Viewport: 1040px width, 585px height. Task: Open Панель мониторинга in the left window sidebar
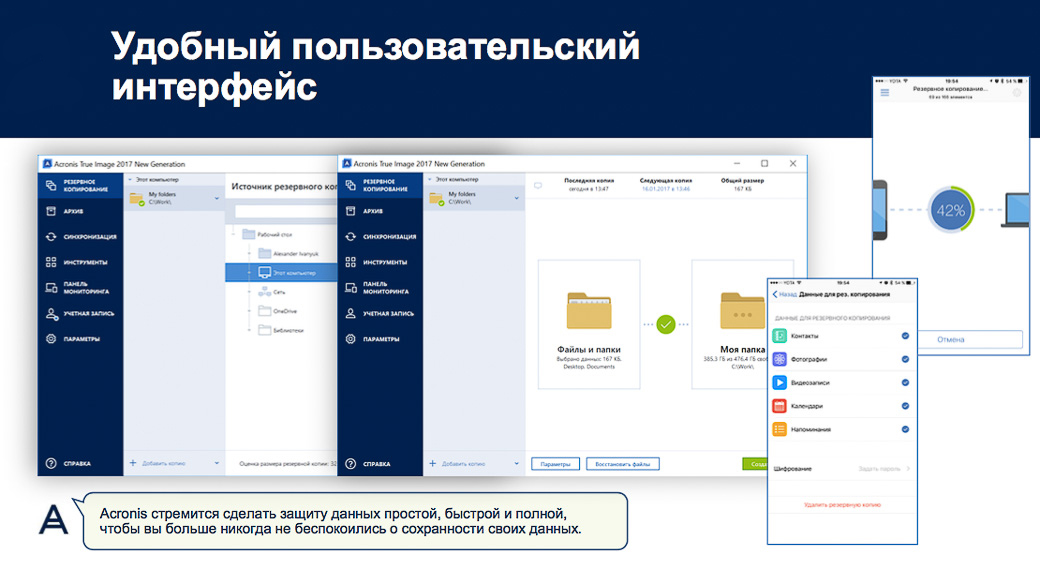80,287
